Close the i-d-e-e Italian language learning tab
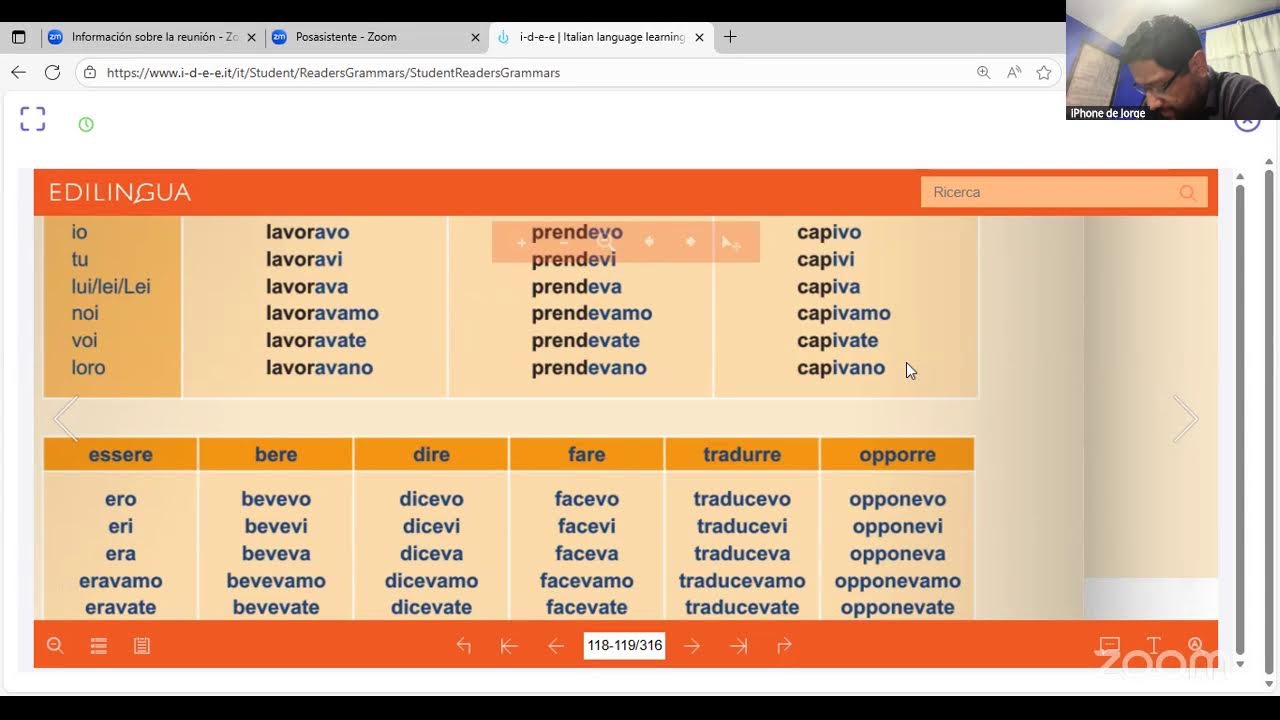The image size is (1280, 720). point(699,37)
